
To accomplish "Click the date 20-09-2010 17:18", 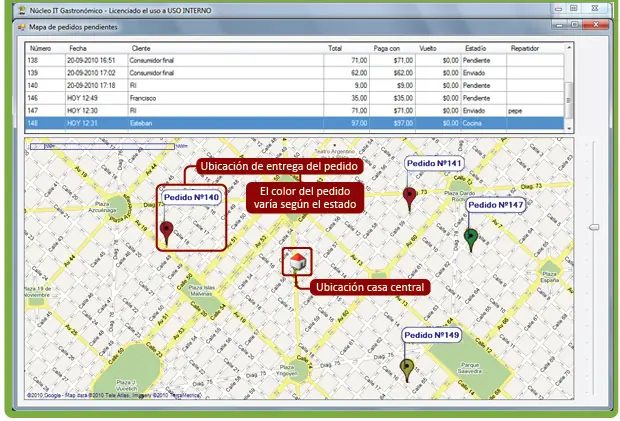I will 91,85.
